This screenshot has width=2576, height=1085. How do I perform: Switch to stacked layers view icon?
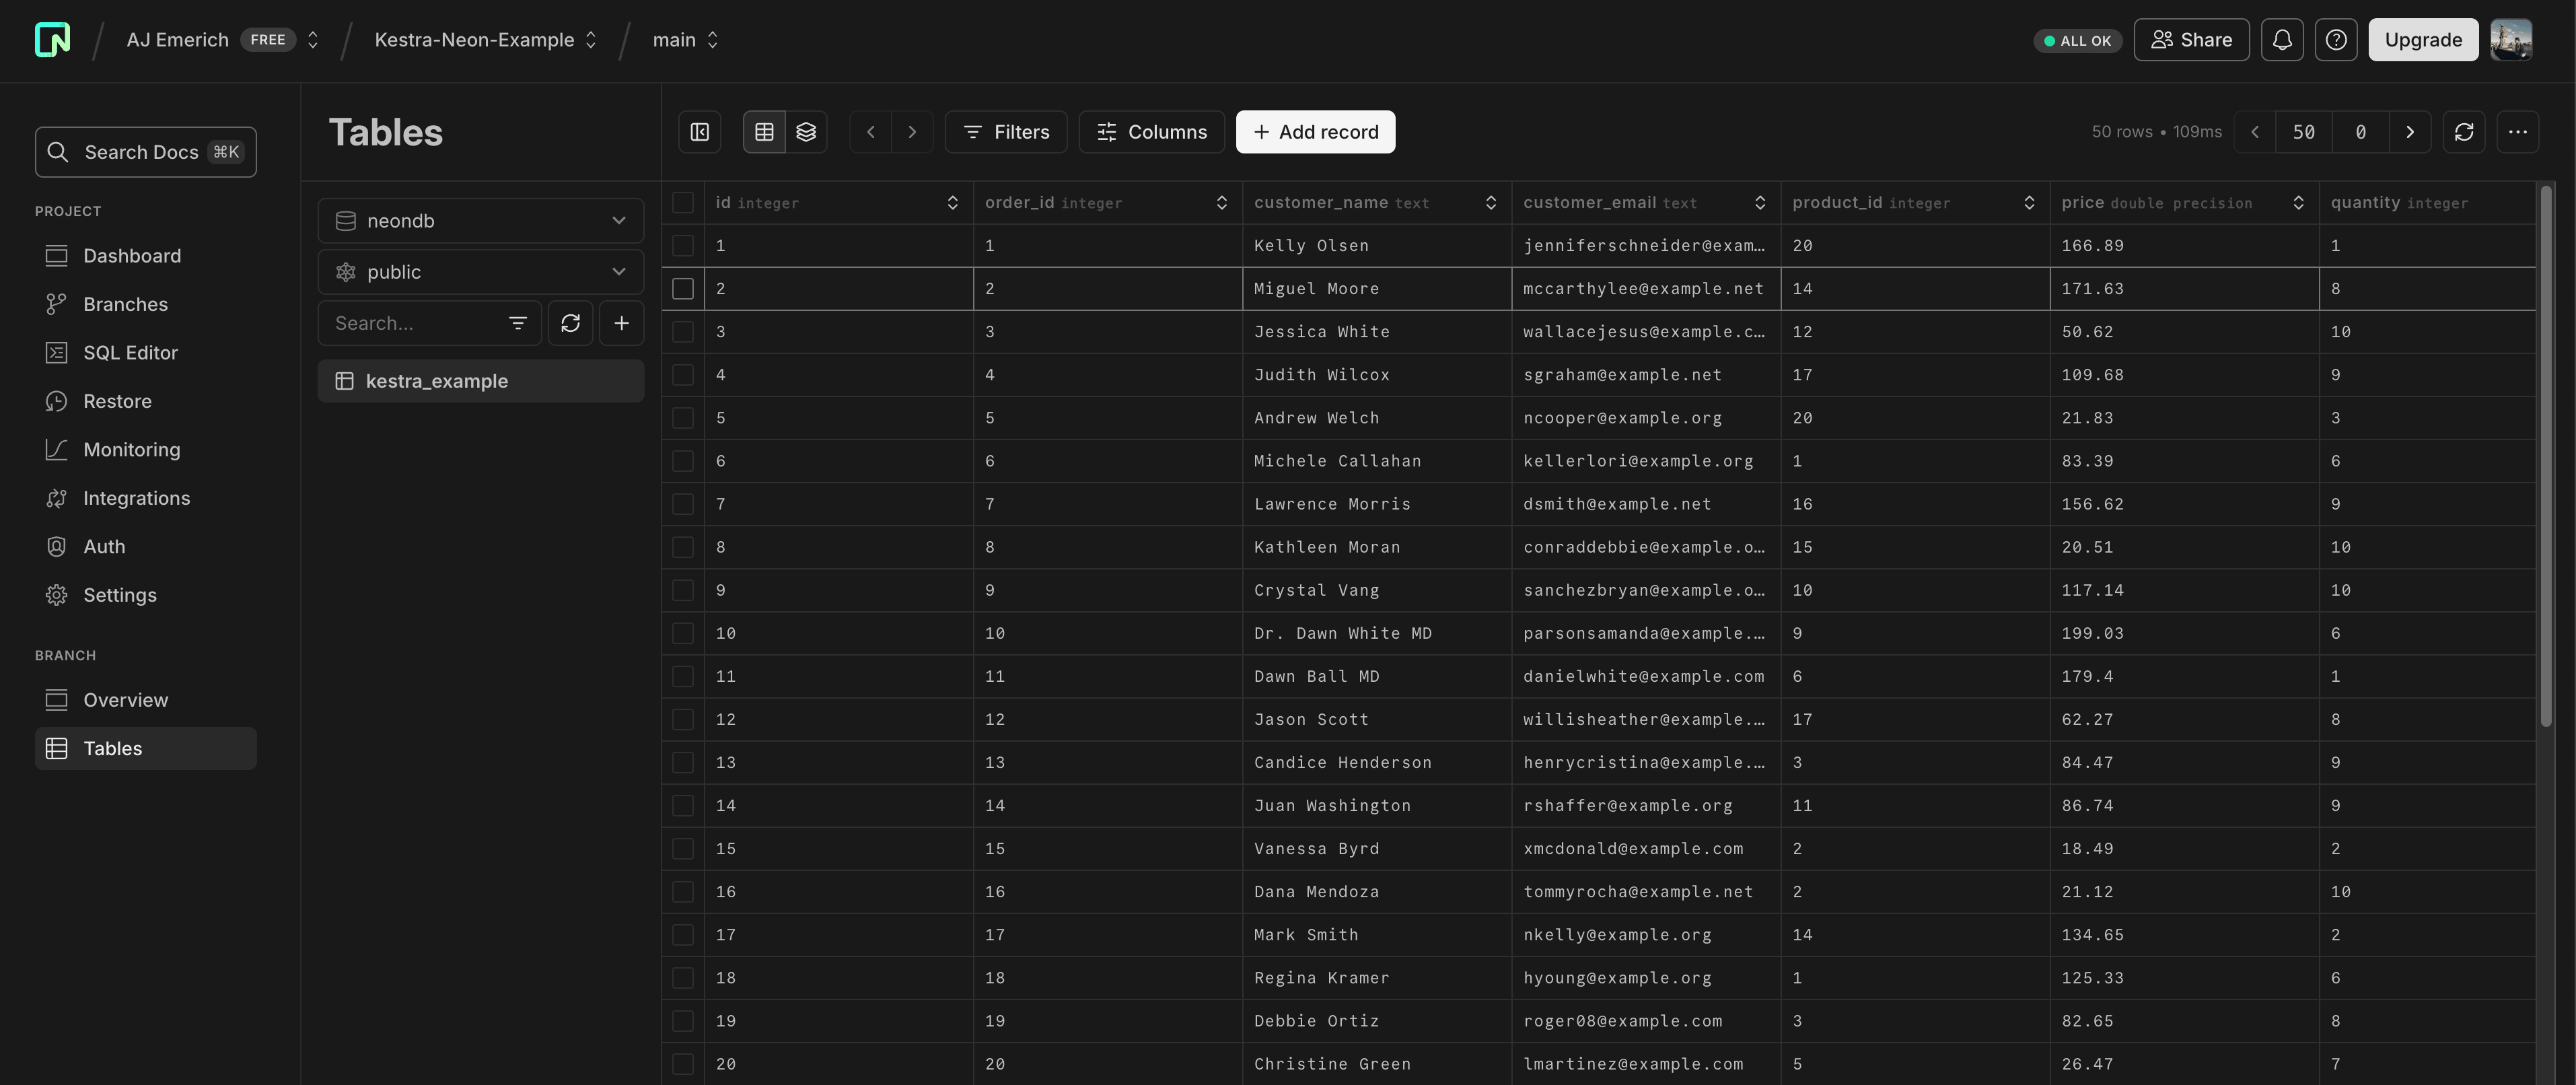(806, 132)
